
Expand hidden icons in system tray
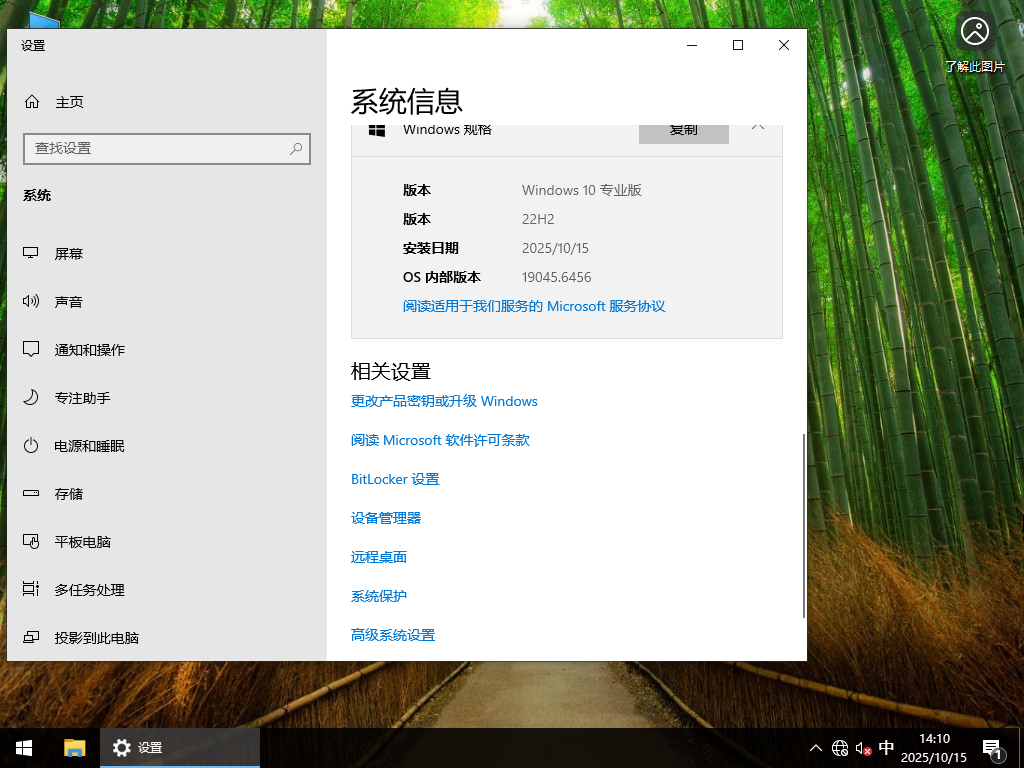coord(816,747)
